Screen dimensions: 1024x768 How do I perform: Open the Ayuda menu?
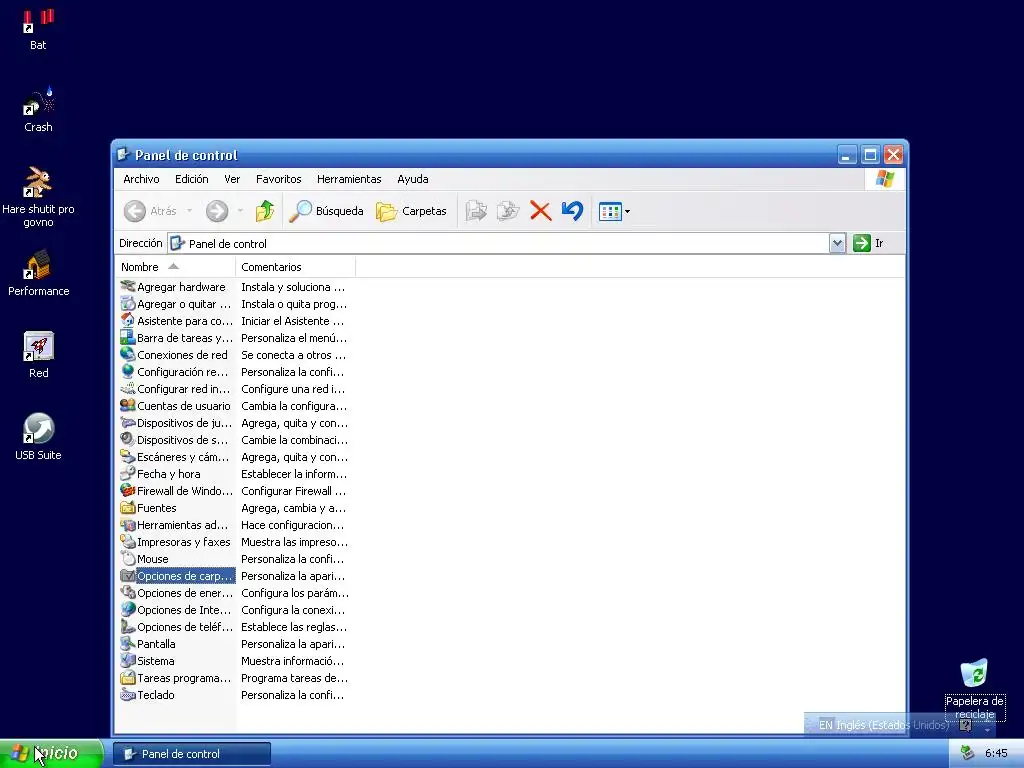point(413,179)
